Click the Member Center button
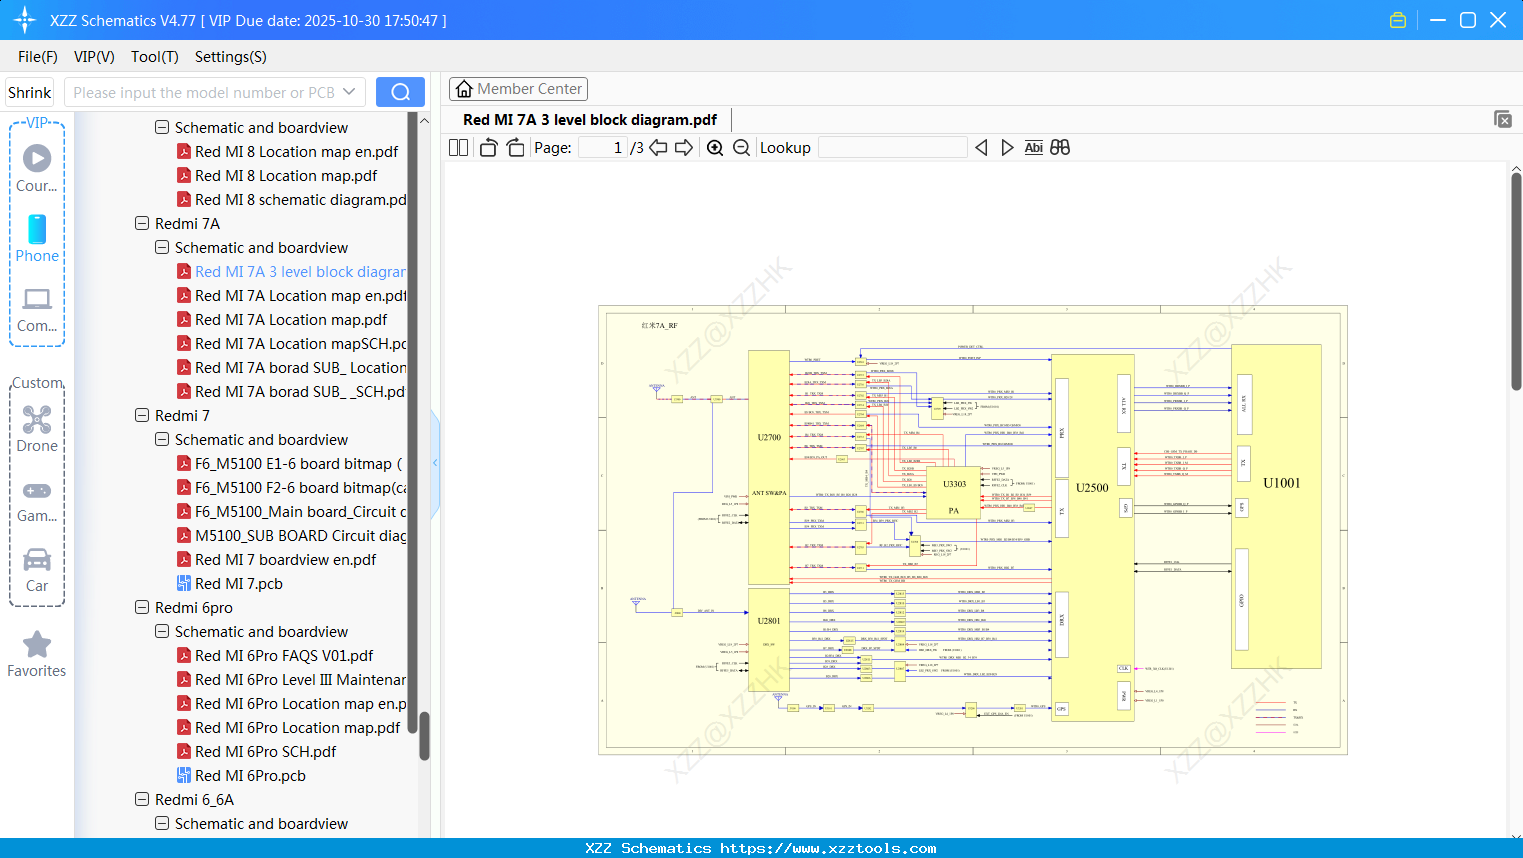 518,88
